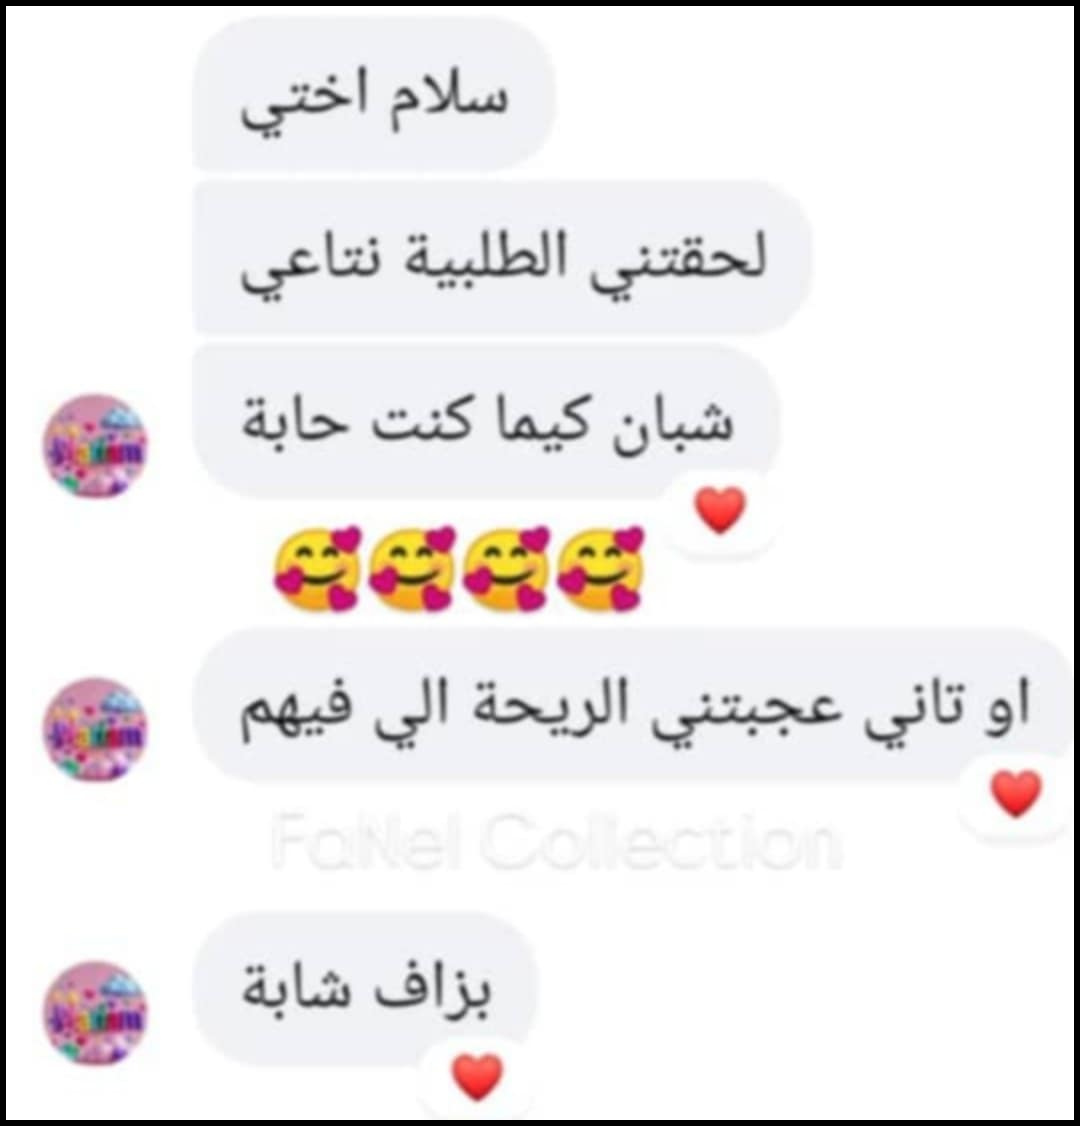Click the faint 'FaNel Collection' watermark text
The width and height of the screenshot is (1080, 1126).
pos(557,840)
